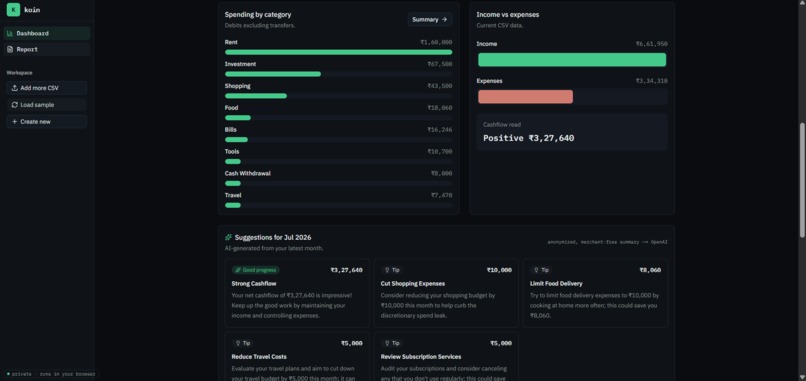
Task: Click the ₹7,470 Travel amount
Action: tap(442, 195)
